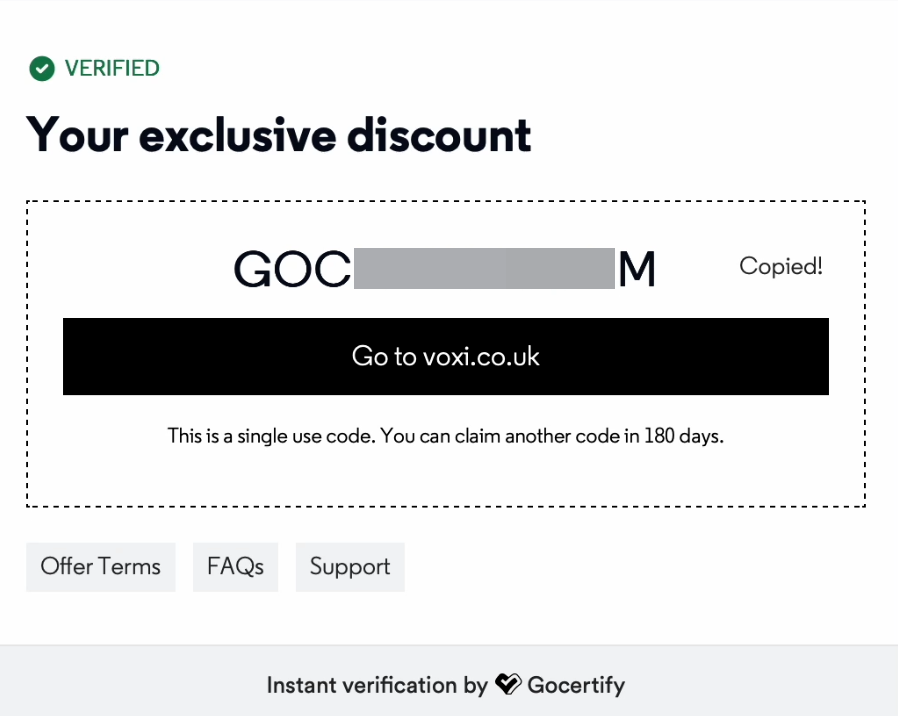Click the VERIFIED status text
Screen dimensions: 898x716
click(112, 68)
